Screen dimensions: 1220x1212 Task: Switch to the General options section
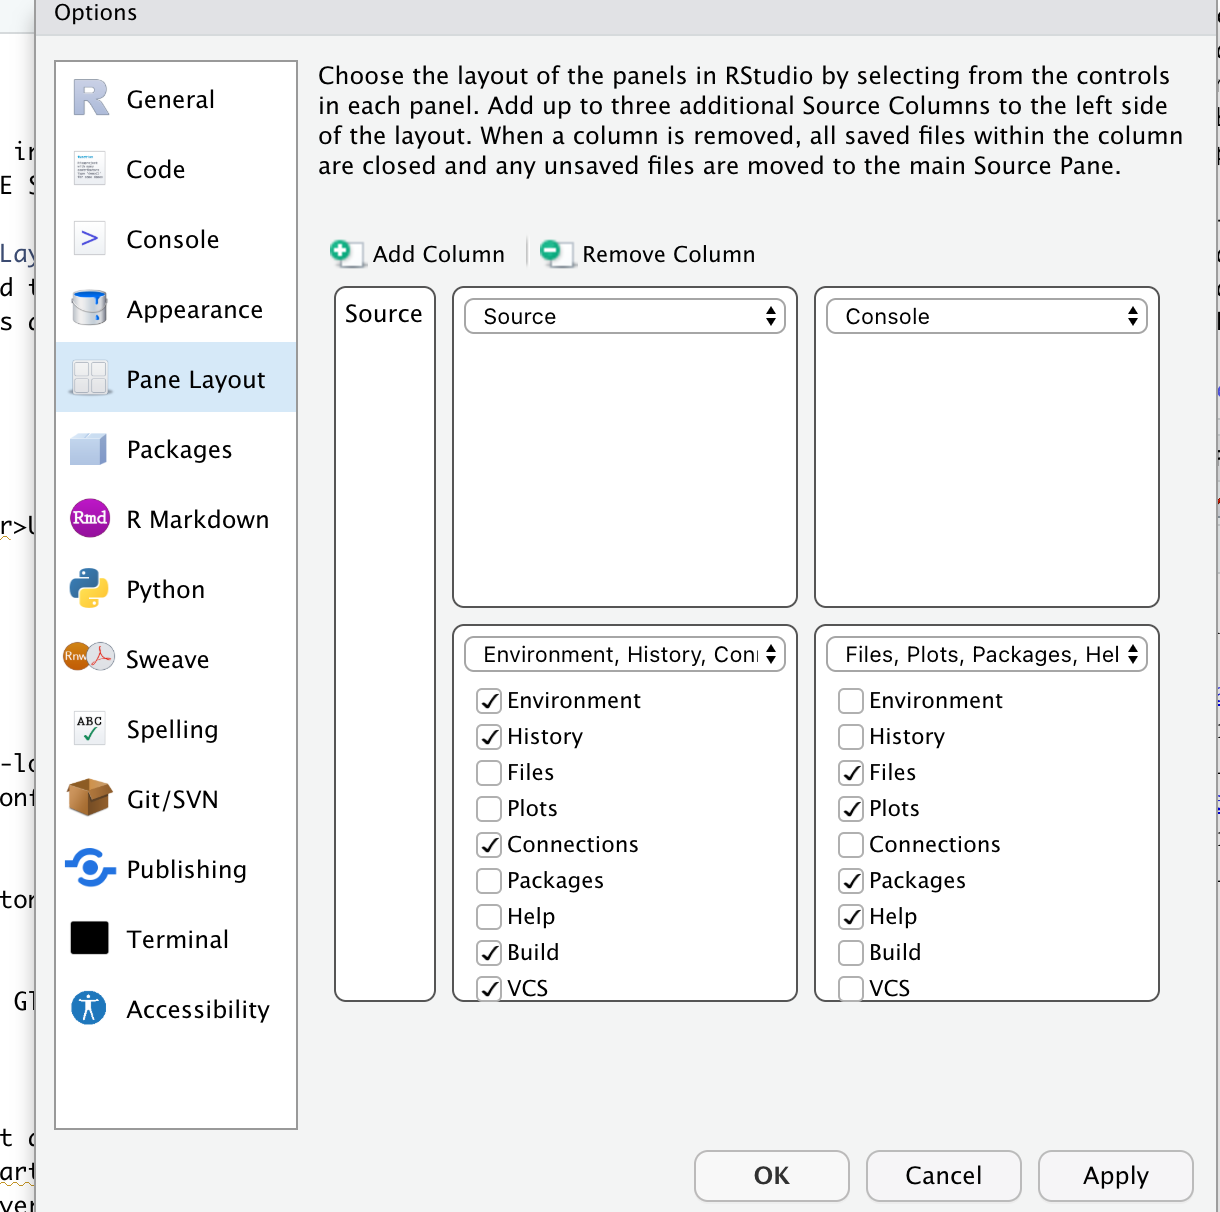point(171,100)
